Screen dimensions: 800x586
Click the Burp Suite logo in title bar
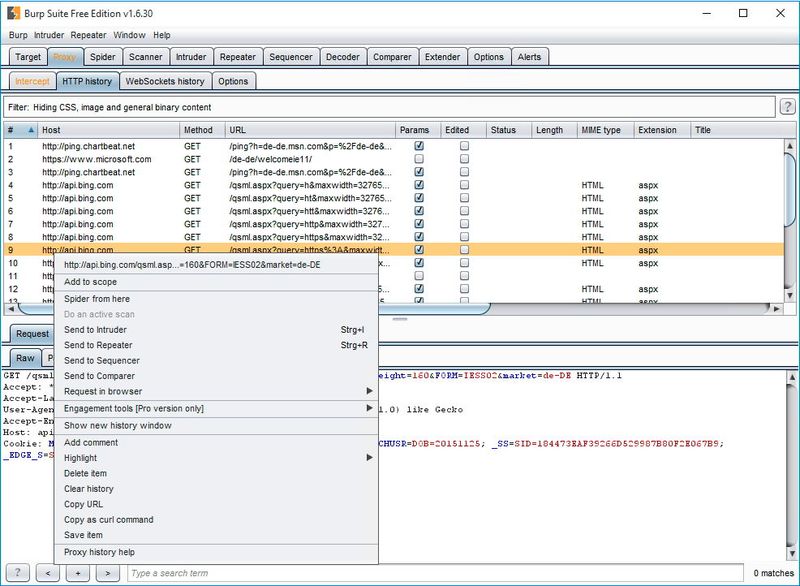(13, 13)
